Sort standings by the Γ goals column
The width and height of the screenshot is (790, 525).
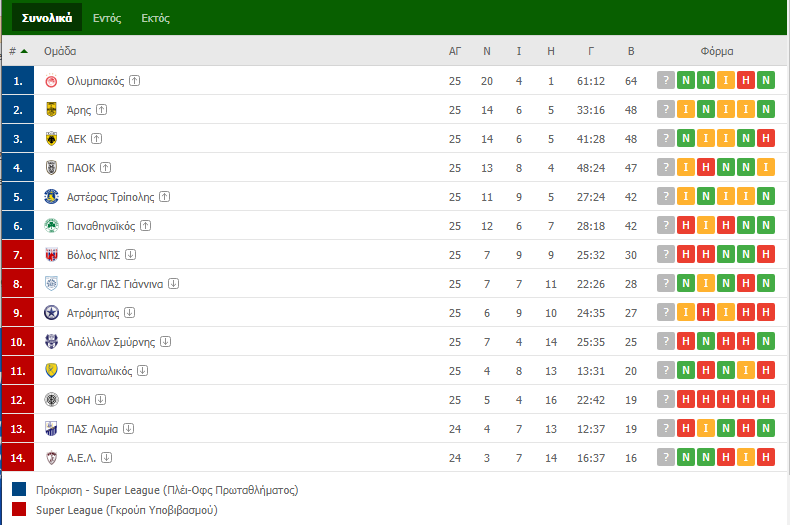[590, 51]
